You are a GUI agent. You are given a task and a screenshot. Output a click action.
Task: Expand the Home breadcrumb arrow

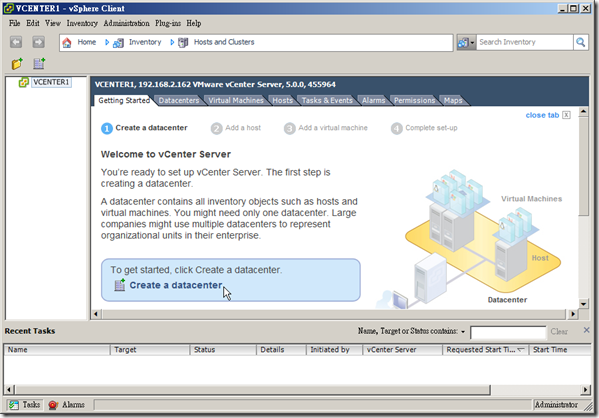107,42
